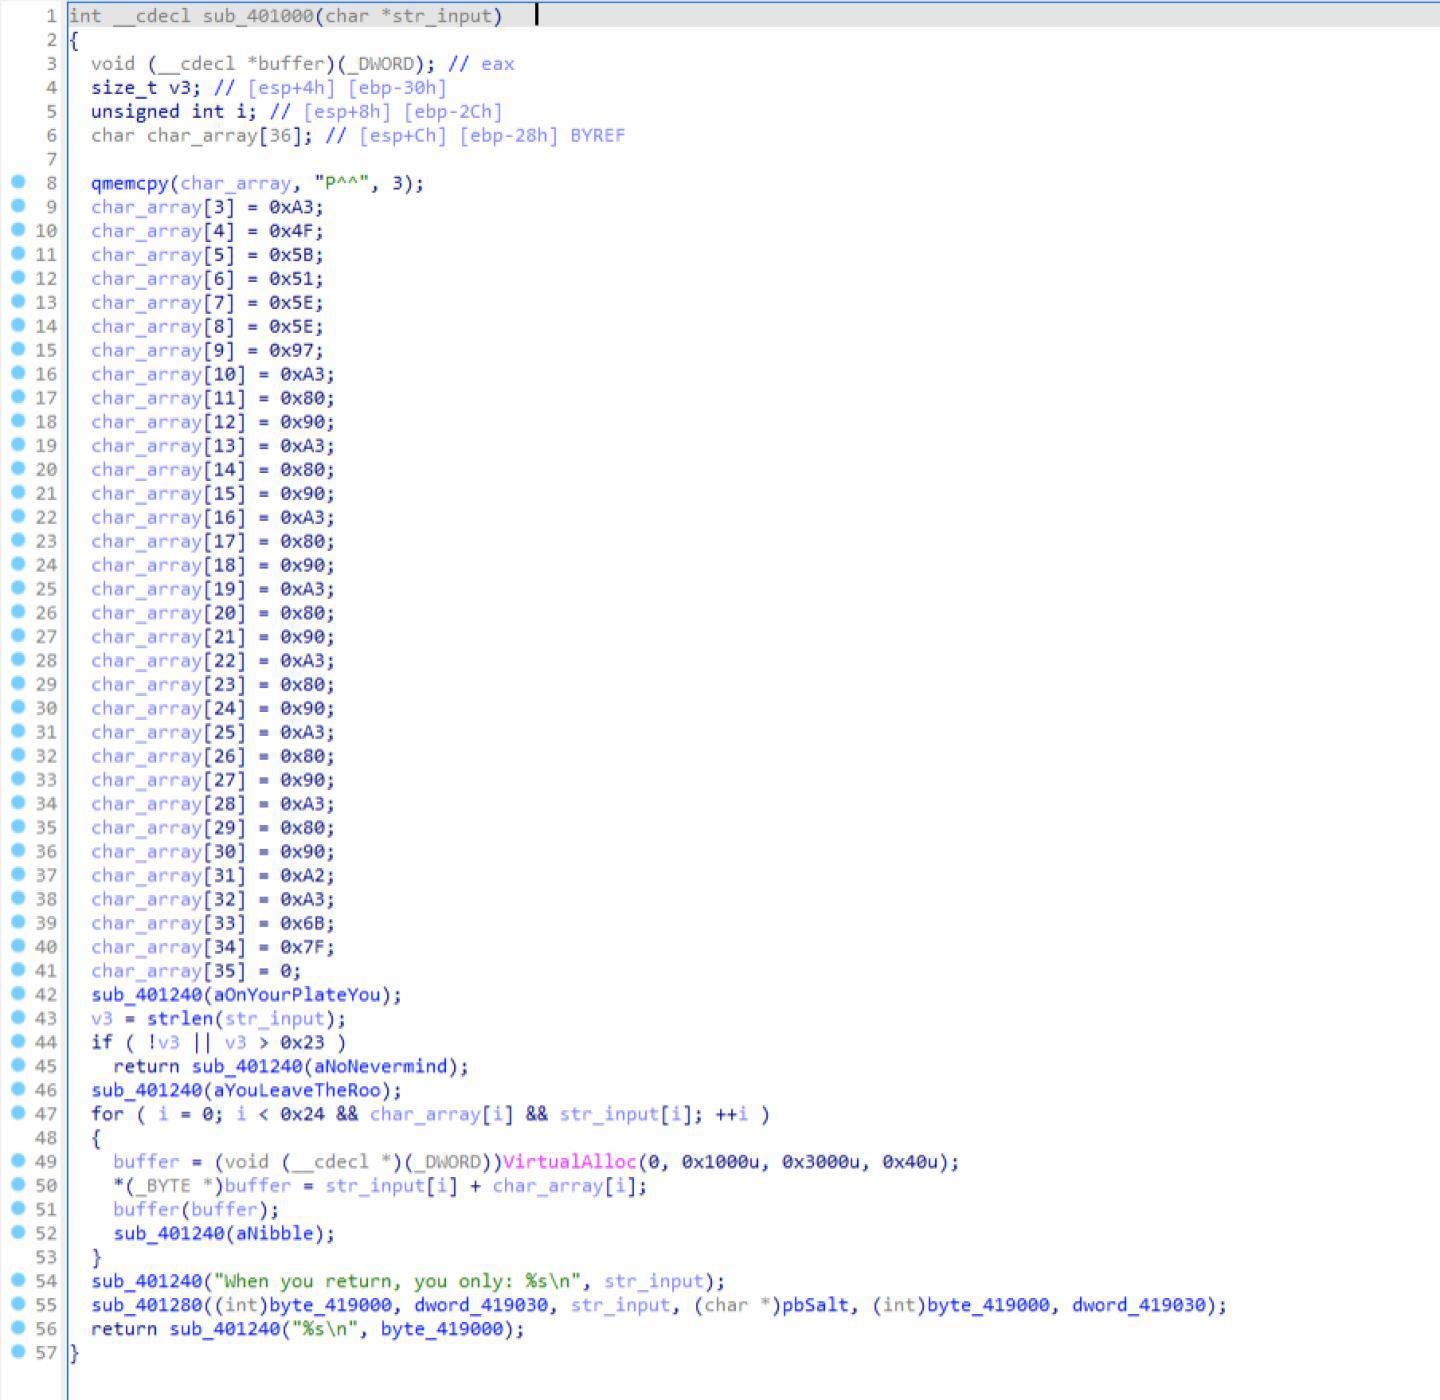Click the blue dot at line 31
The width and height of the screenshot is (1440, 1400).
tap(18, 731)
